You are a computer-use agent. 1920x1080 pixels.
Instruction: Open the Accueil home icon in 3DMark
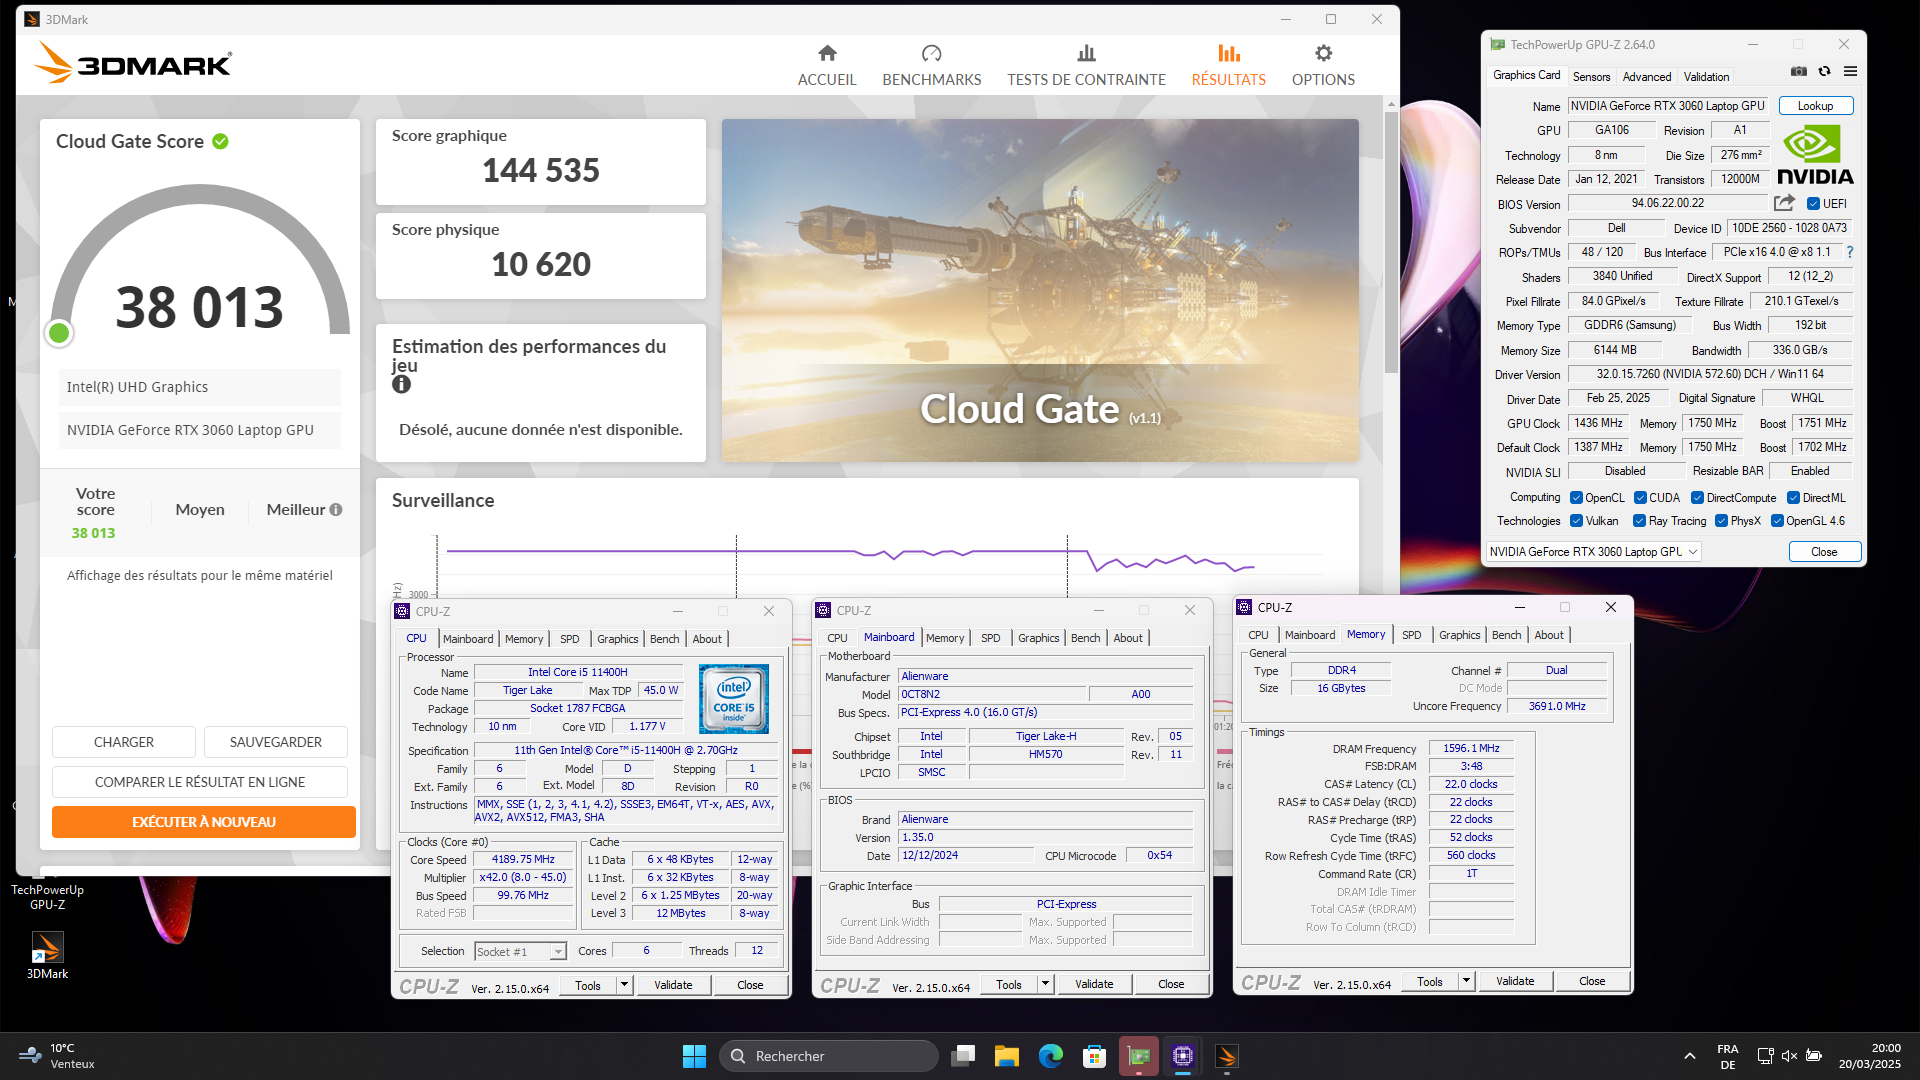(x=827, y=53)
